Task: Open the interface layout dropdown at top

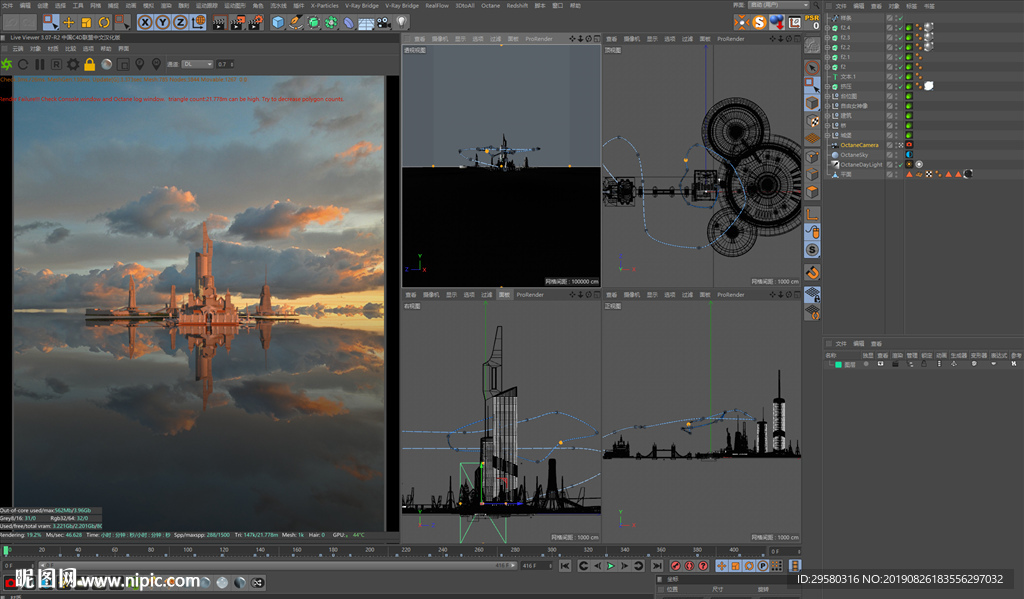Action: (778, 5)
